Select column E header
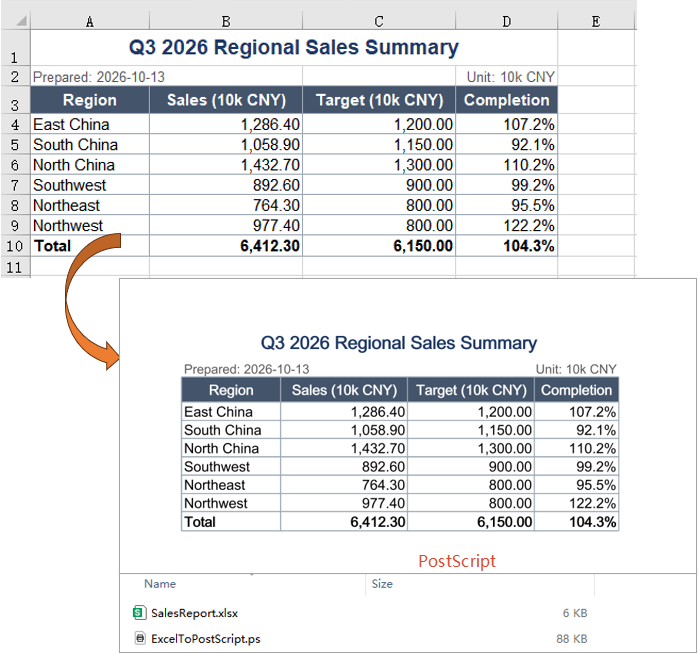Viewport: 699px width, 653px height. click(x=596, y=21)
